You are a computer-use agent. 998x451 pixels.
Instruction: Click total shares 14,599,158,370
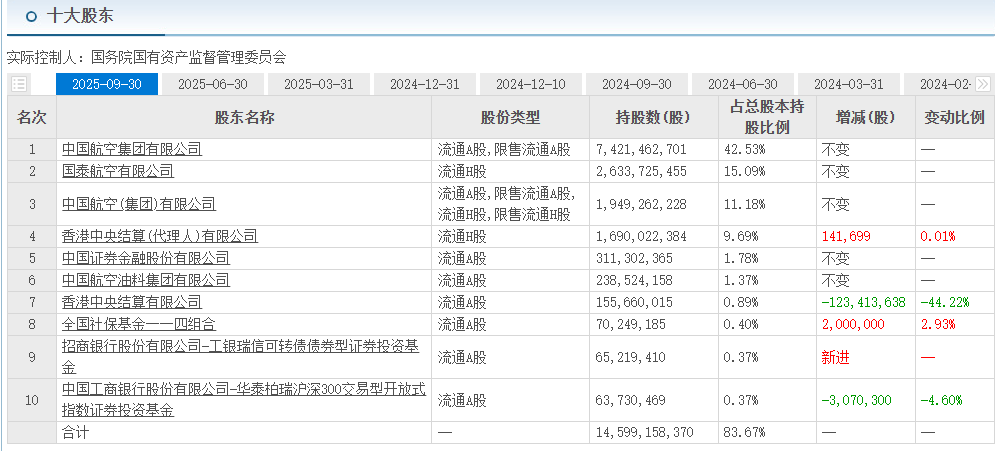pos(645,433)
